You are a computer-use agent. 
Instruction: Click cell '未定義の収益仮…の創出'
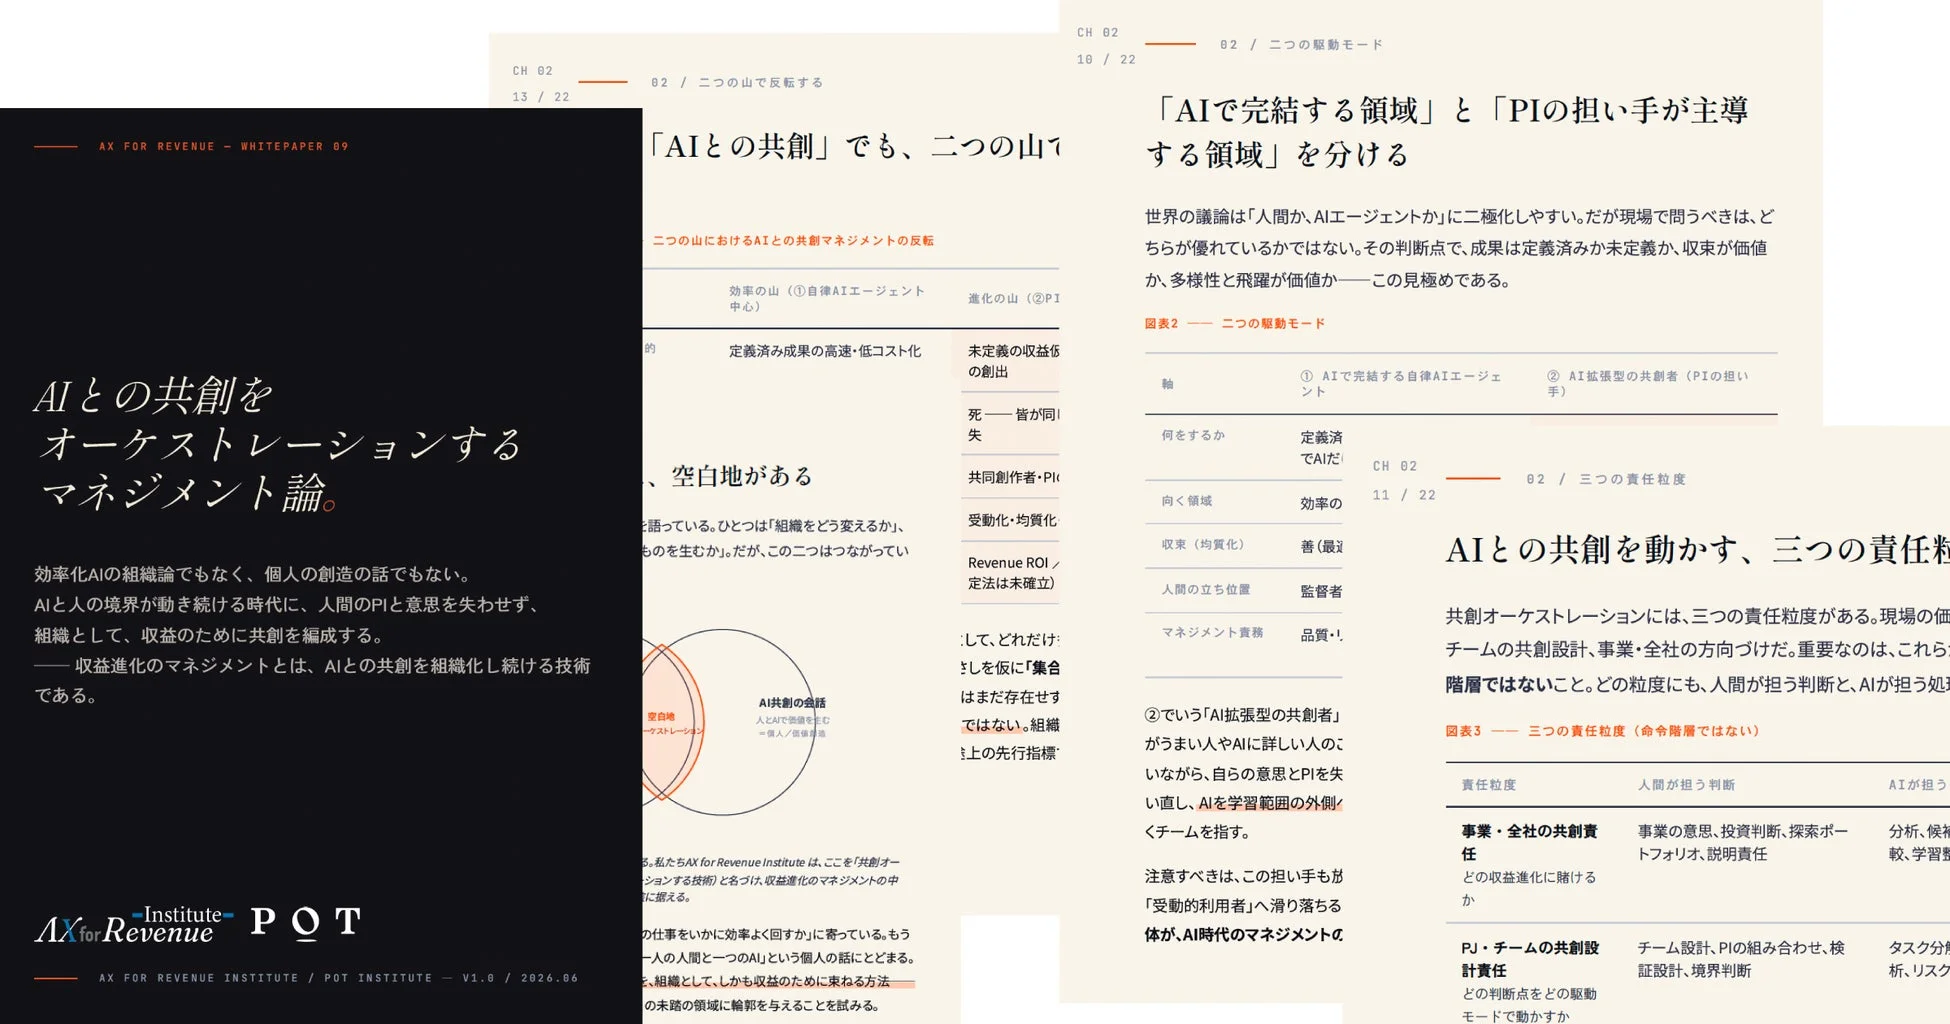pyautogui.click(x=1012, y=361)
